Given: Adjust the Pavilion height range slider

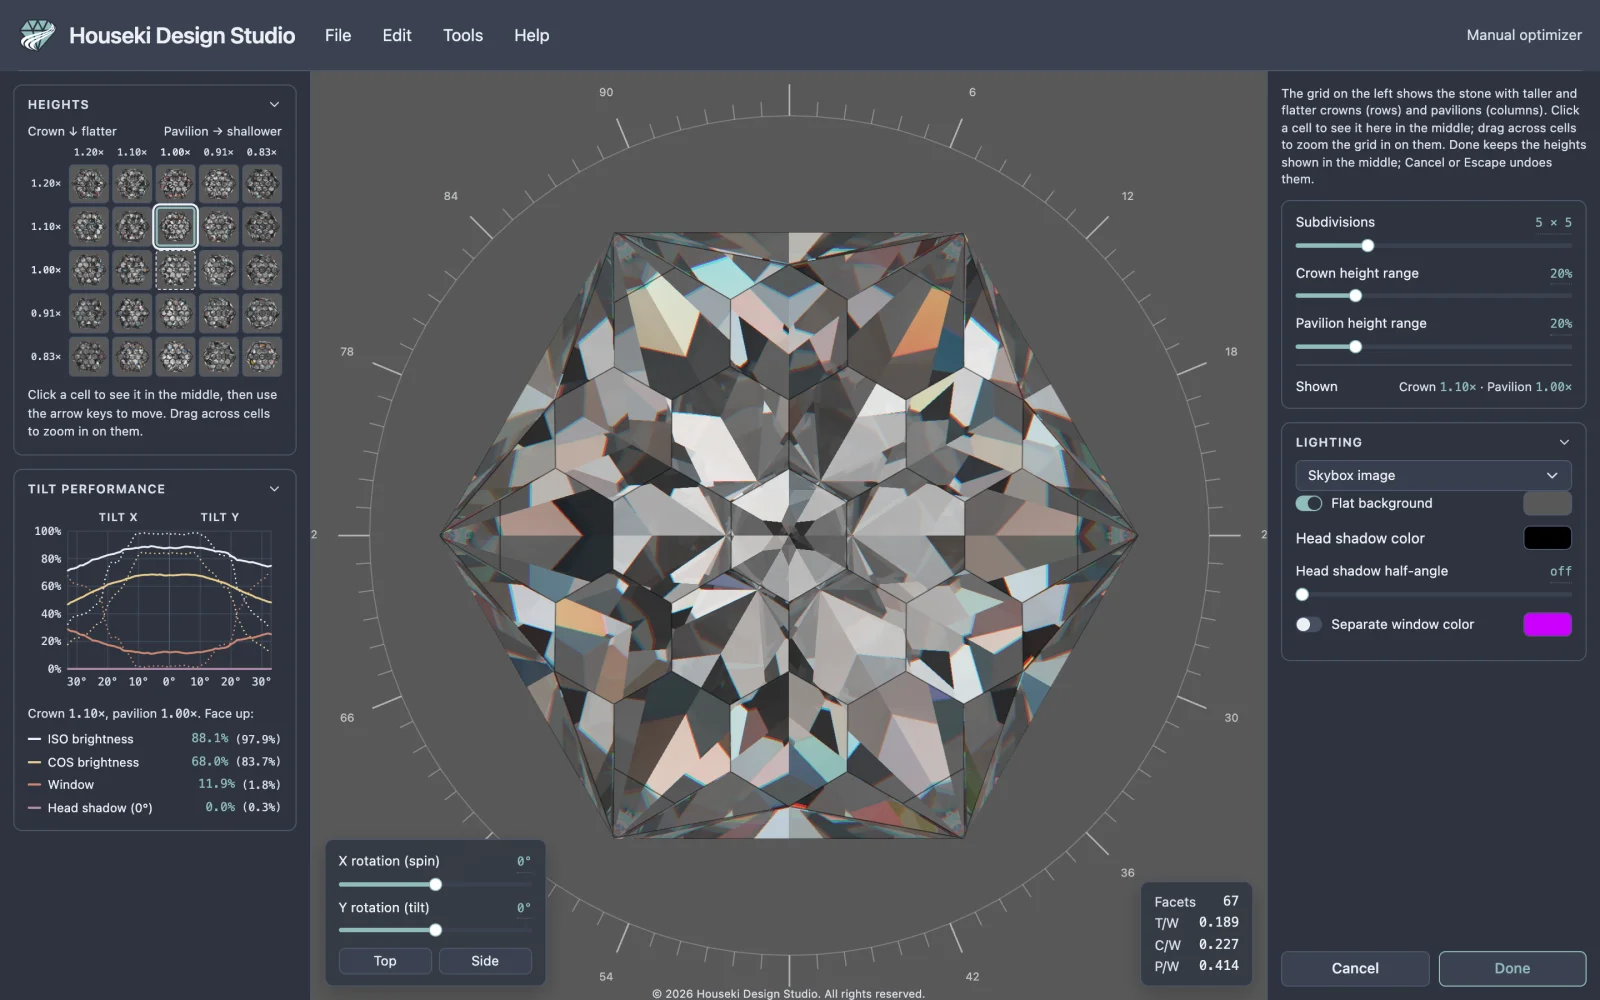Looking at the screenshot, I should point(1433,347).
